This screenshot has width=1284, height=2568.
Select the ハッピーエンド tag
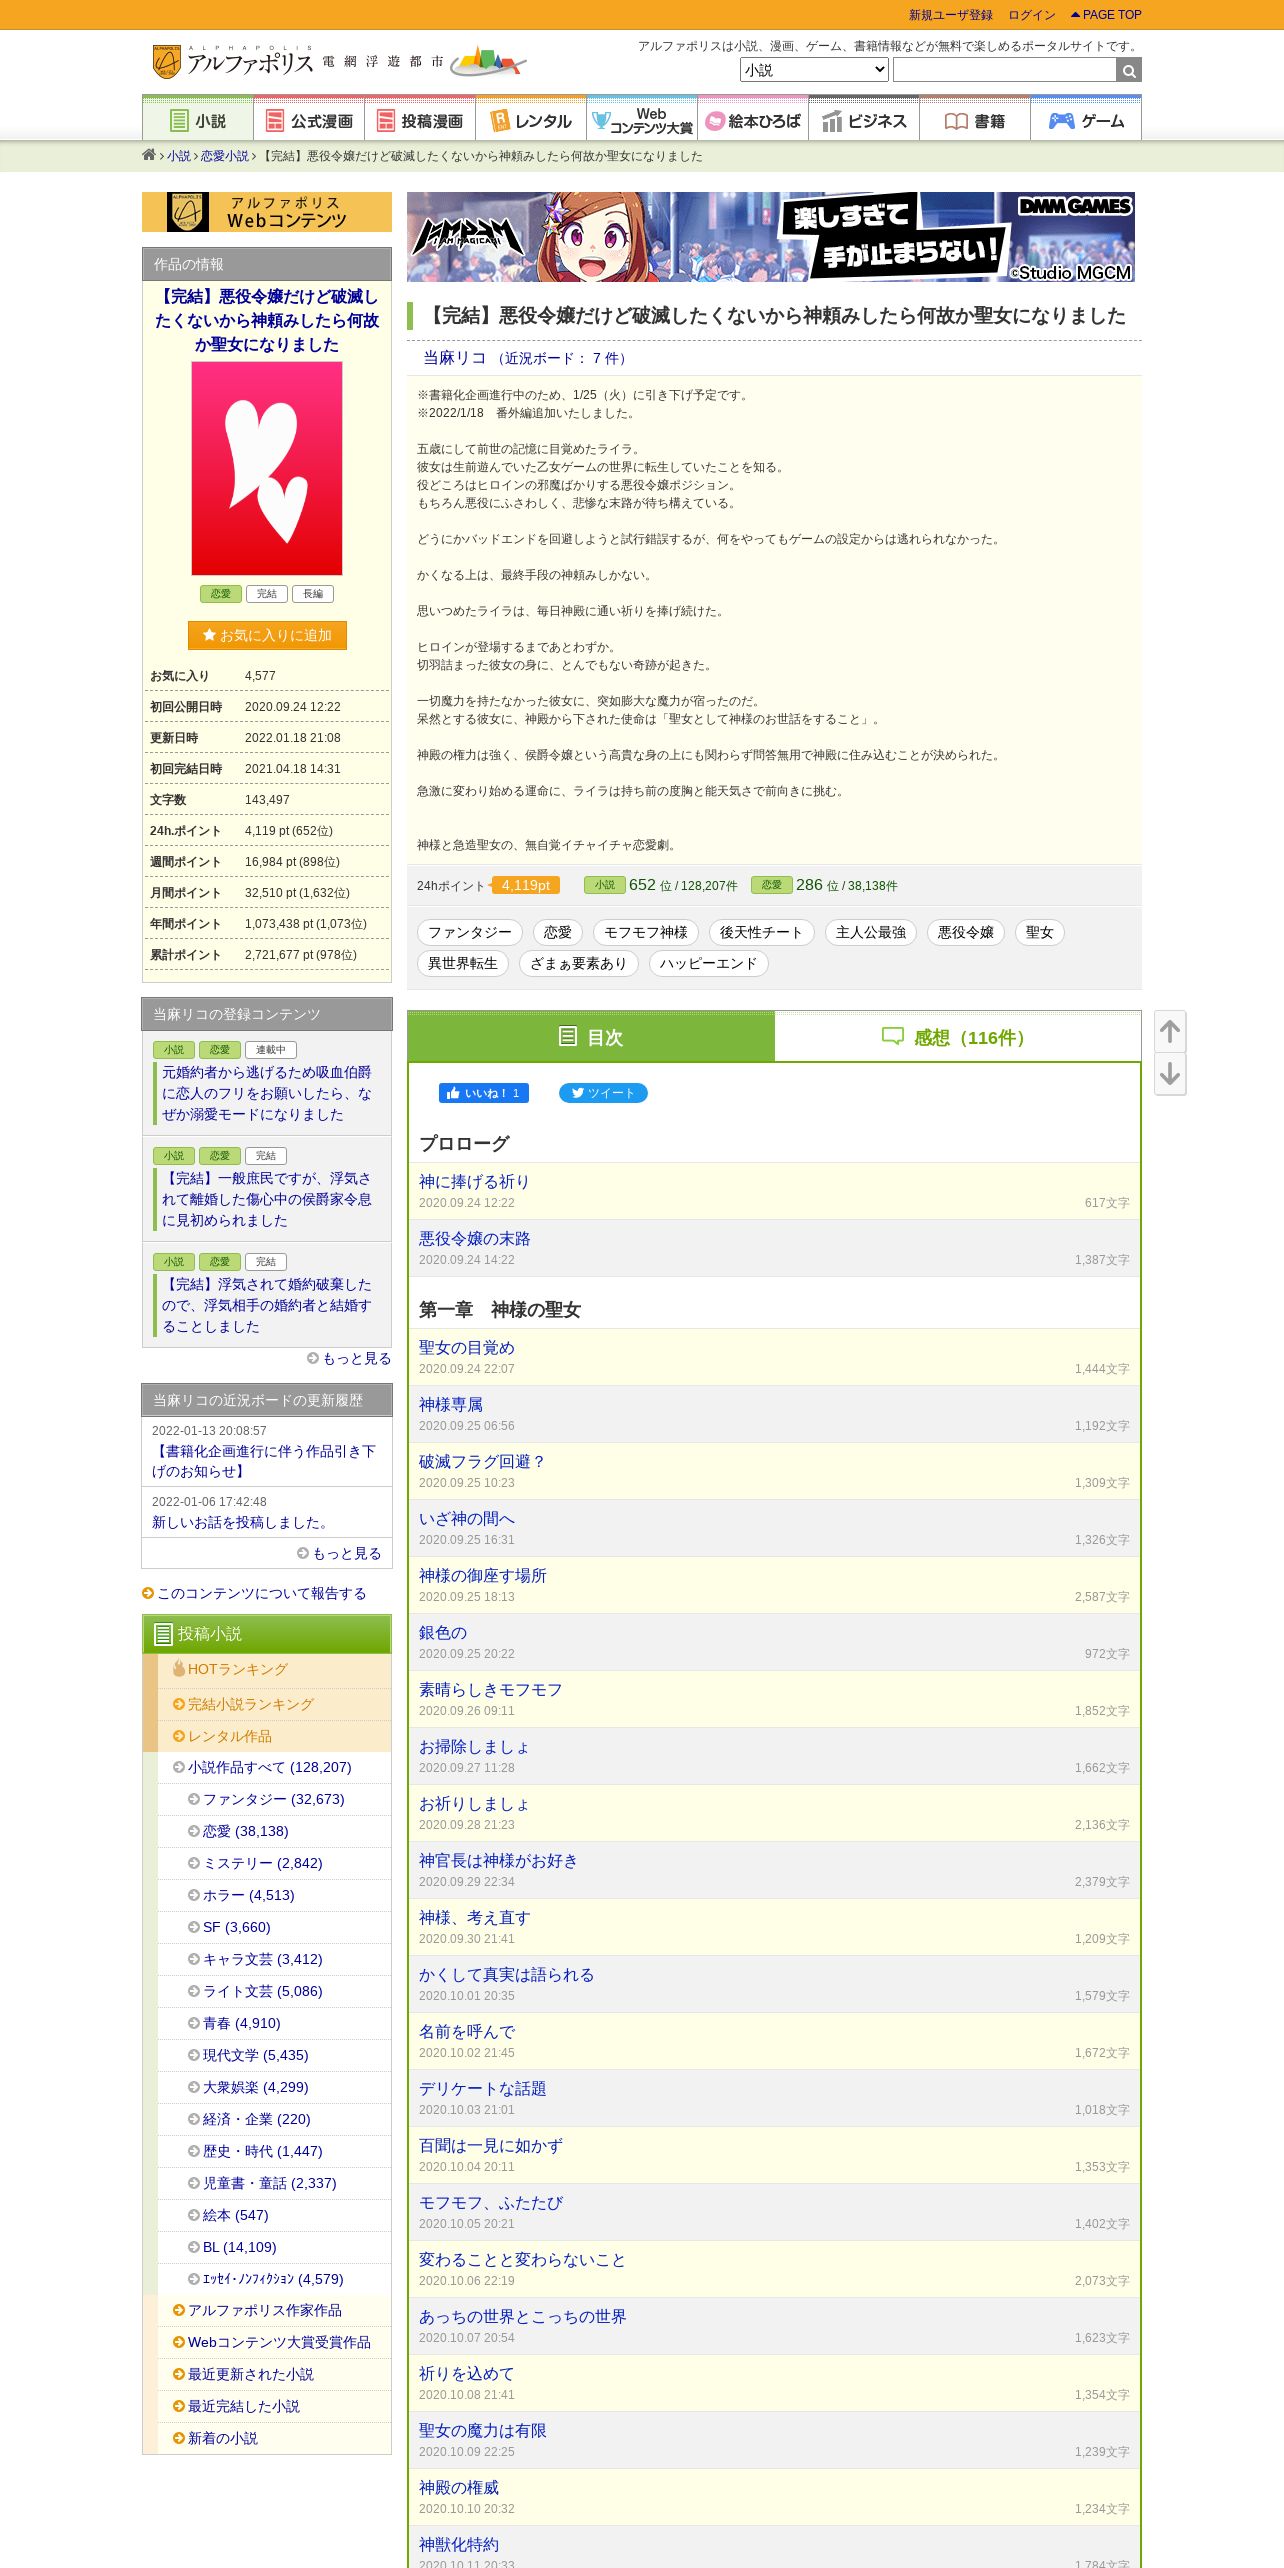point(708,963)
